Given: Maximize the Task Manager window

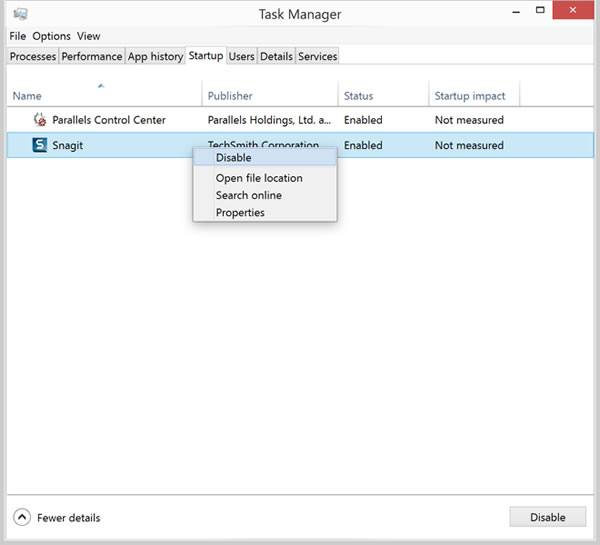Looking at the screenshot, I should 540,10.
